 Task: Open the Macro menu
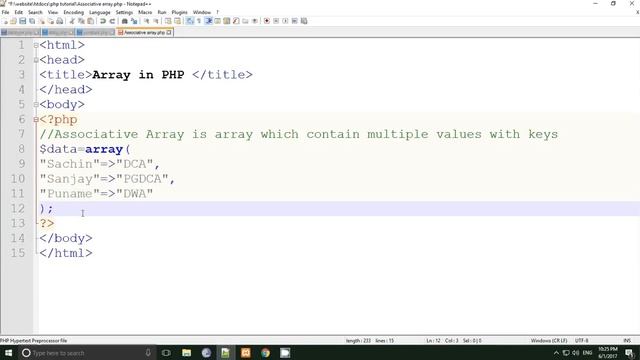[x=145, y=12]
